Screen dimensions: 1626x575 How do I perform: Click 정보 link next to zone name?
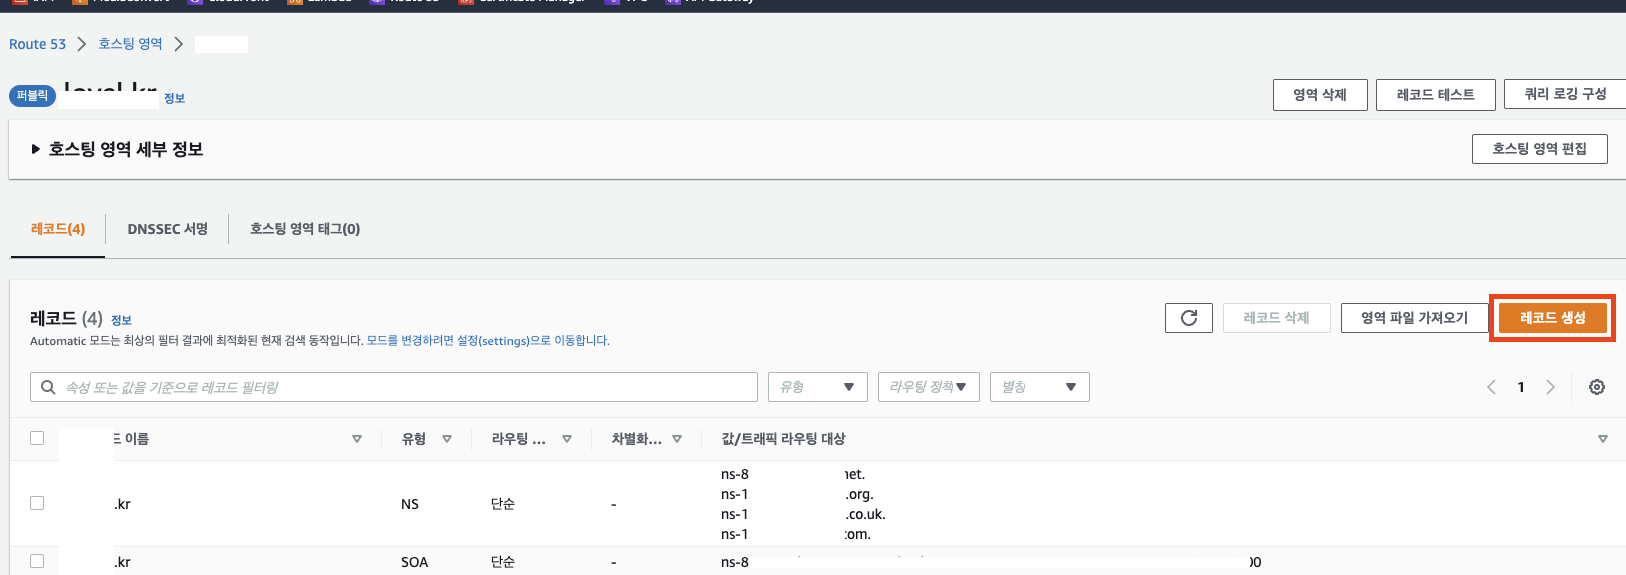pyautogui.click(x=174, y=98)
